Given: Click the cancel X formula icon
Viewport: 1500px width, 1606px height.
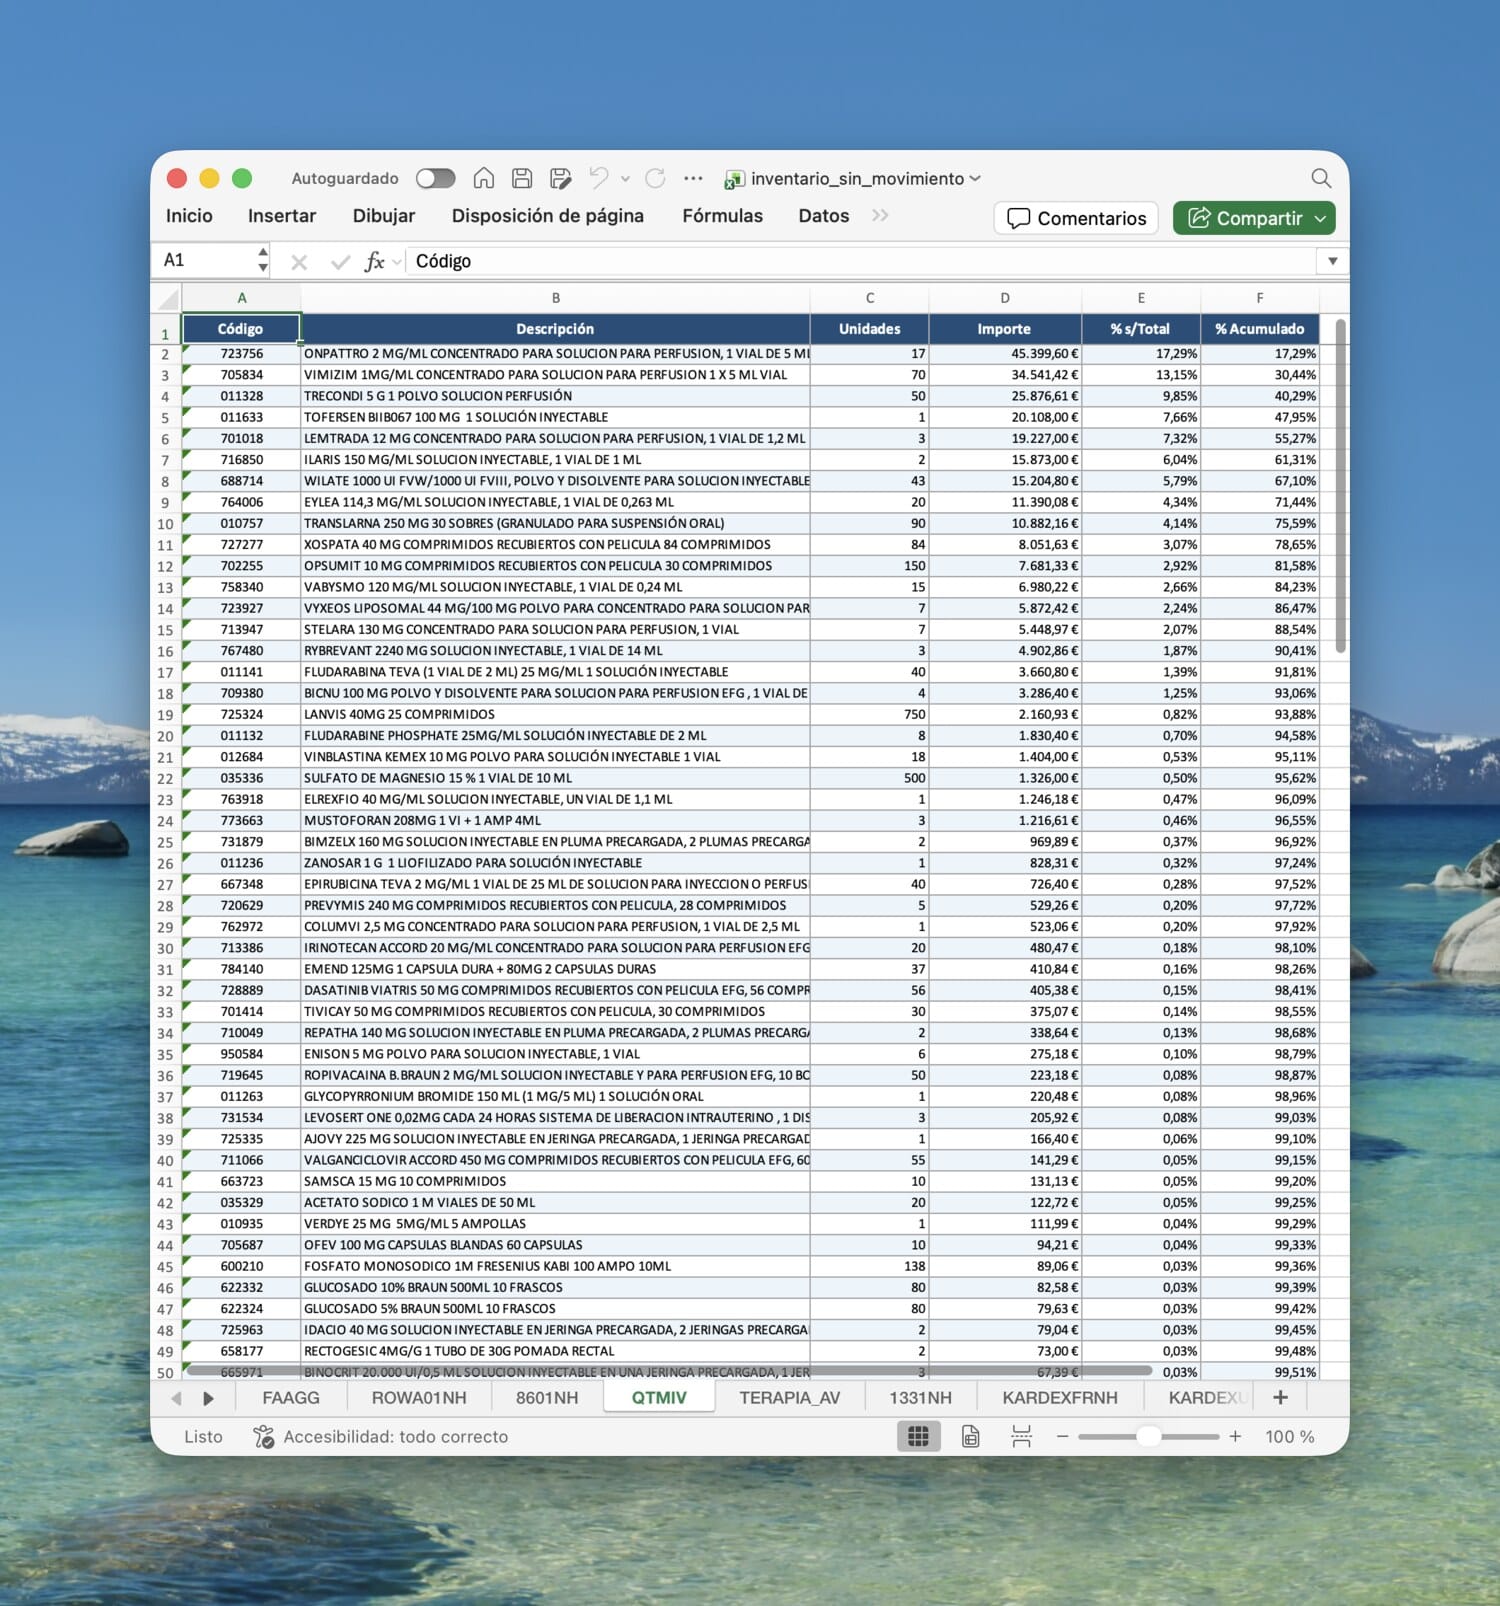Looking at the screenshot, I should pyautogui.click(x=298, y=262).
